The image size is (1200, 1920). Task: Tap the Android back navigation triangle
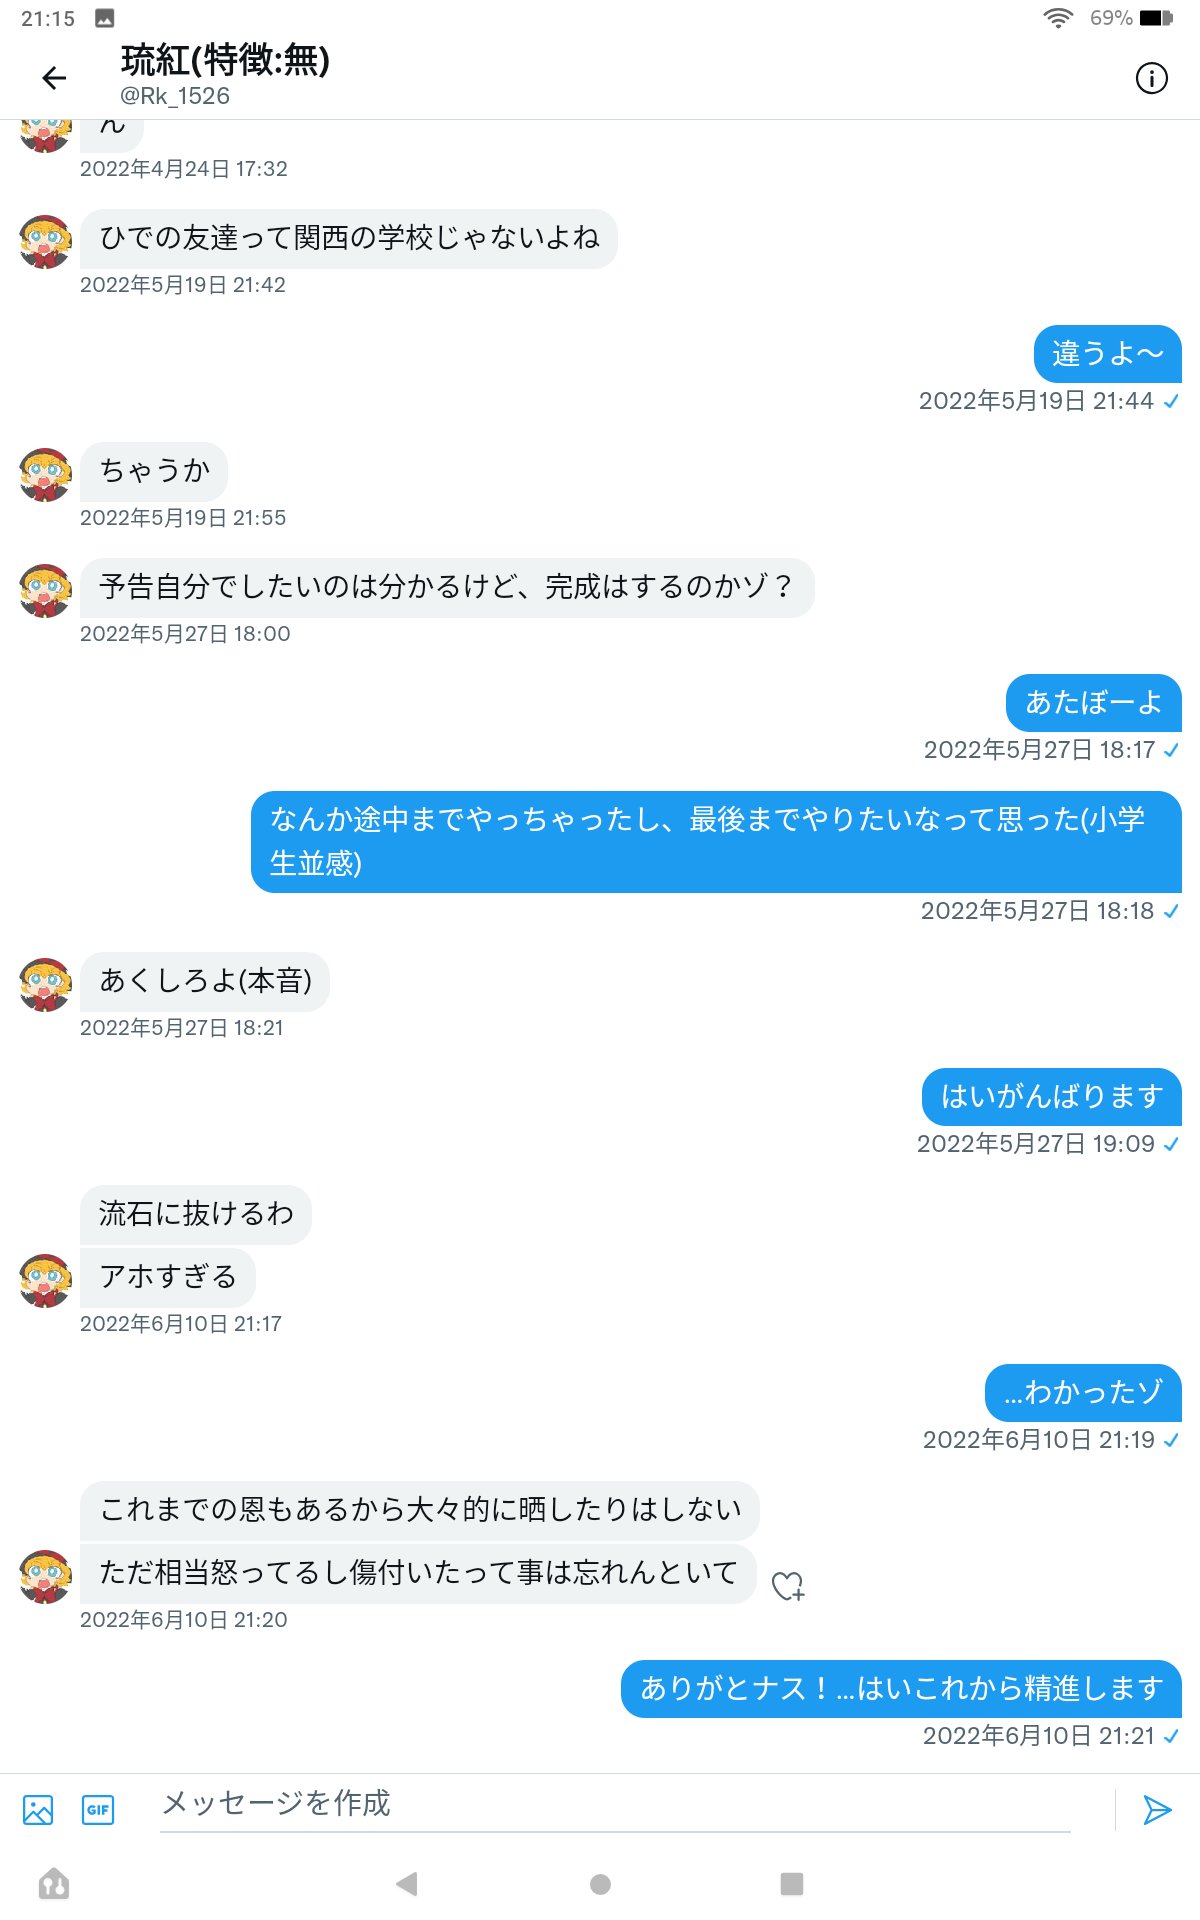click(x=406, y=1884)
